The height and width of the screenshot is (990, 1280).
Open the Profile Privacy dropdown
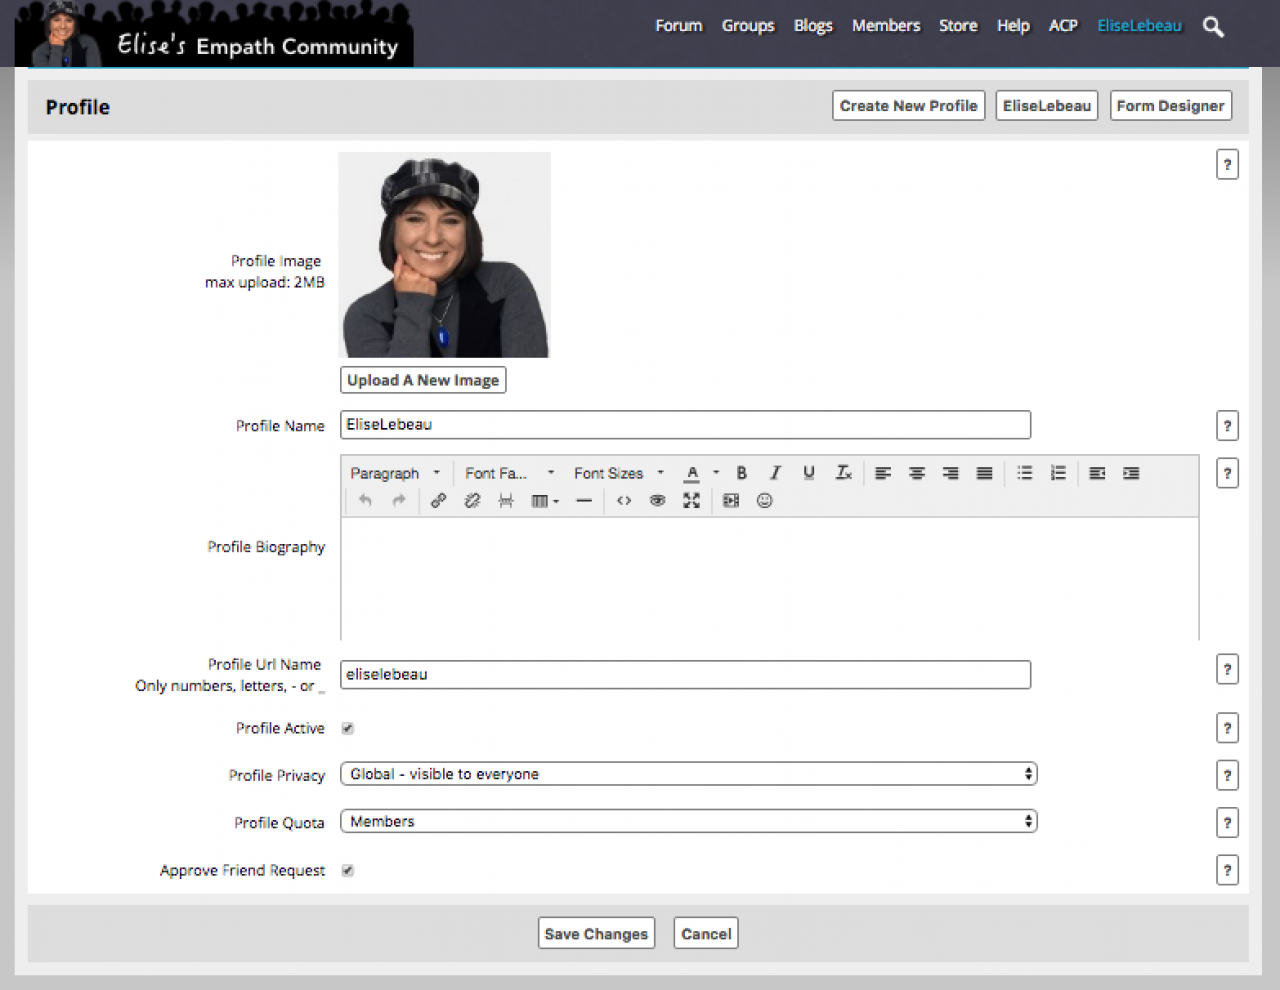tap(688, 774)
